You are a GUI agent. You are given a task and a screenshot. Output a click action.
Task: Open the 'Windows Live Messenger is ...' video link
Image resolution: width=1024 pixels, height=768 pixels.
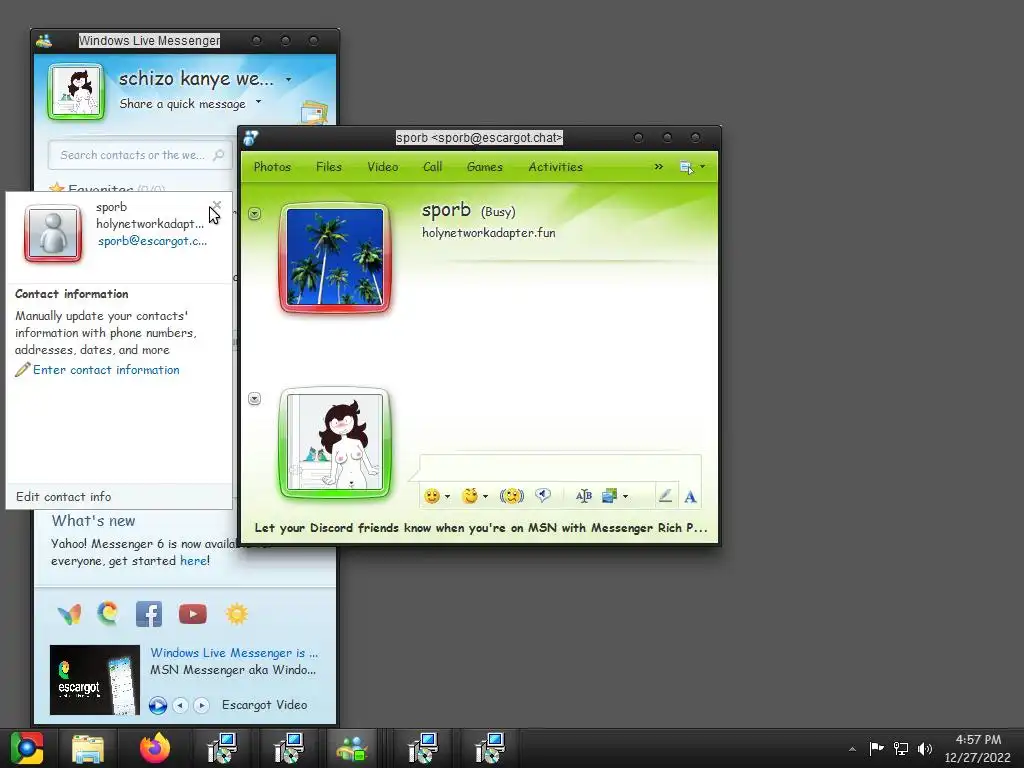[x=234, y=652]
